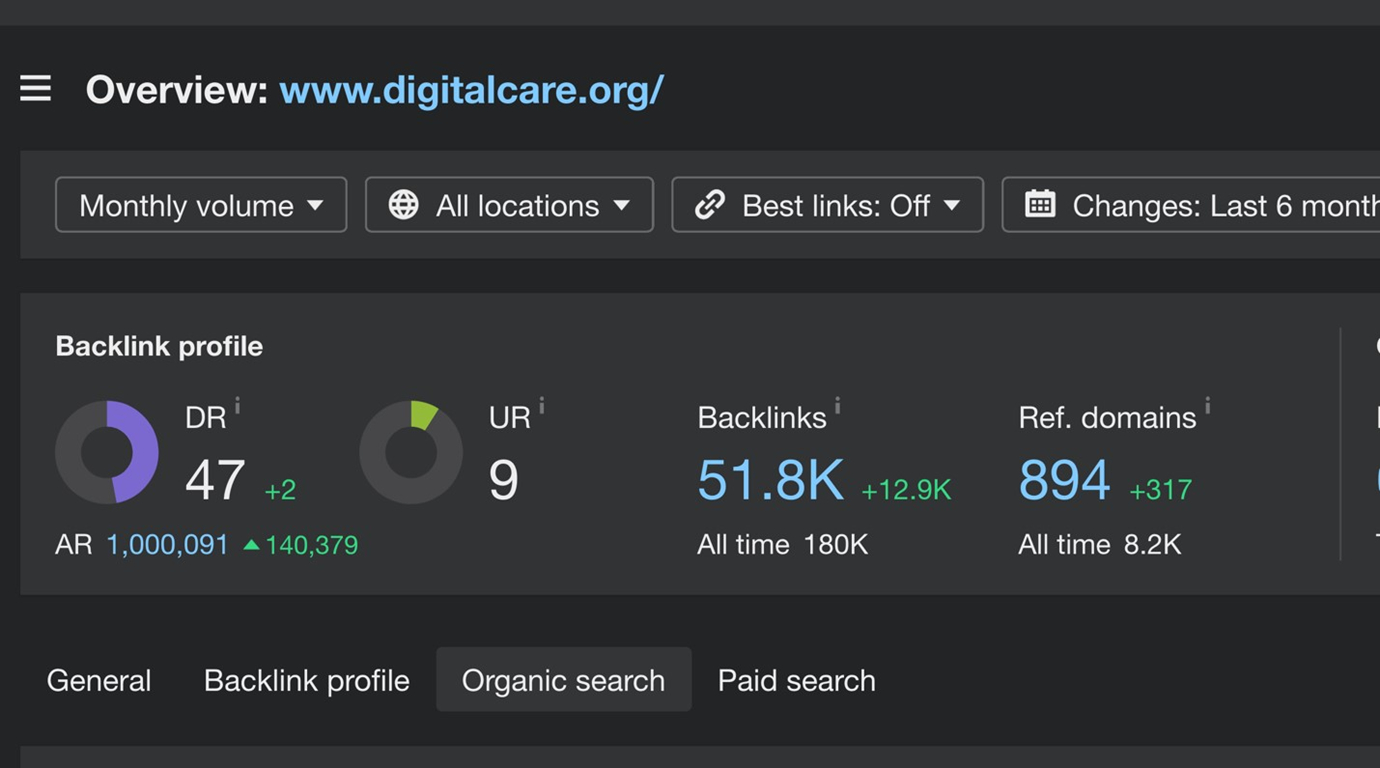Screen dimensions: 1380x768
Task: Click the Ref. domains info icon
Action: (1207, 405)
